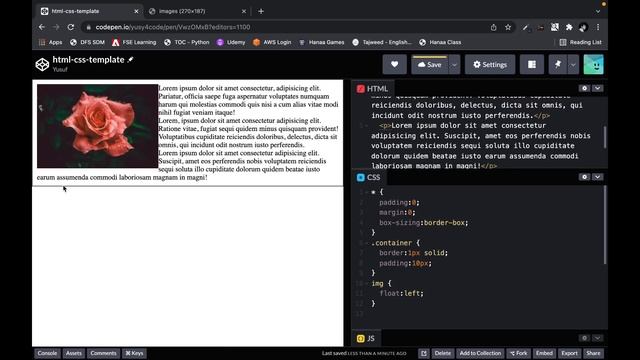640x360 pixels.
Task: Open JS editor settings gear
Action: coord(584,338)
